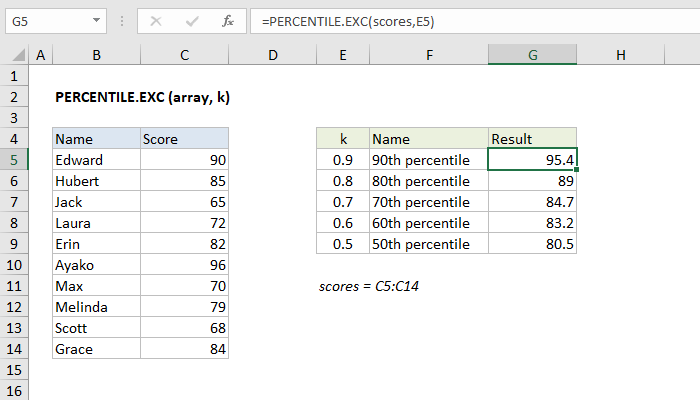
Task: Select the cell containing Jack
Action: click(x=96, y=202)
